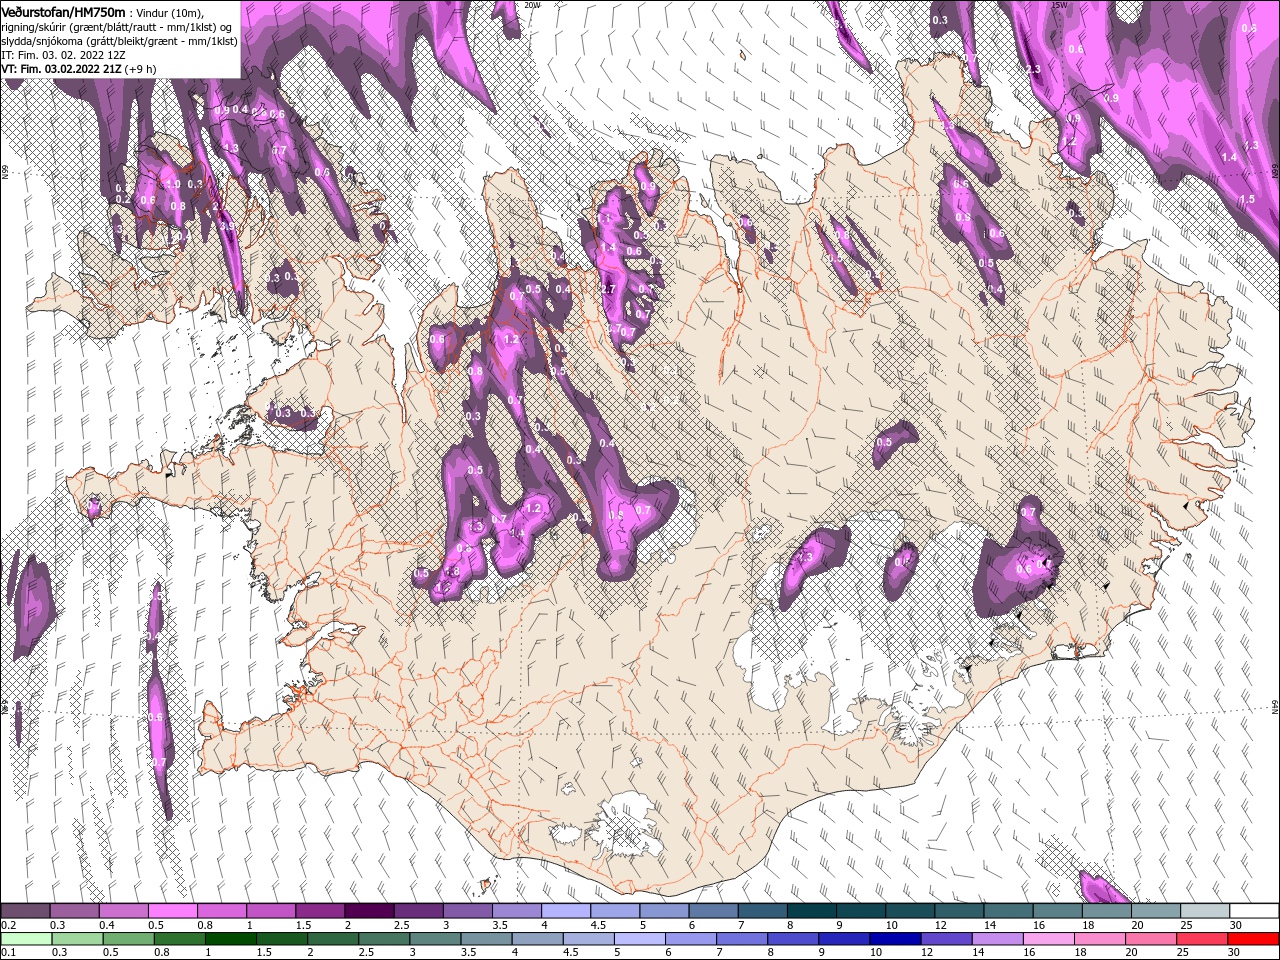
Task: Pick the dark teal snow swatch between 8 and 9
Action: (811, 911)
